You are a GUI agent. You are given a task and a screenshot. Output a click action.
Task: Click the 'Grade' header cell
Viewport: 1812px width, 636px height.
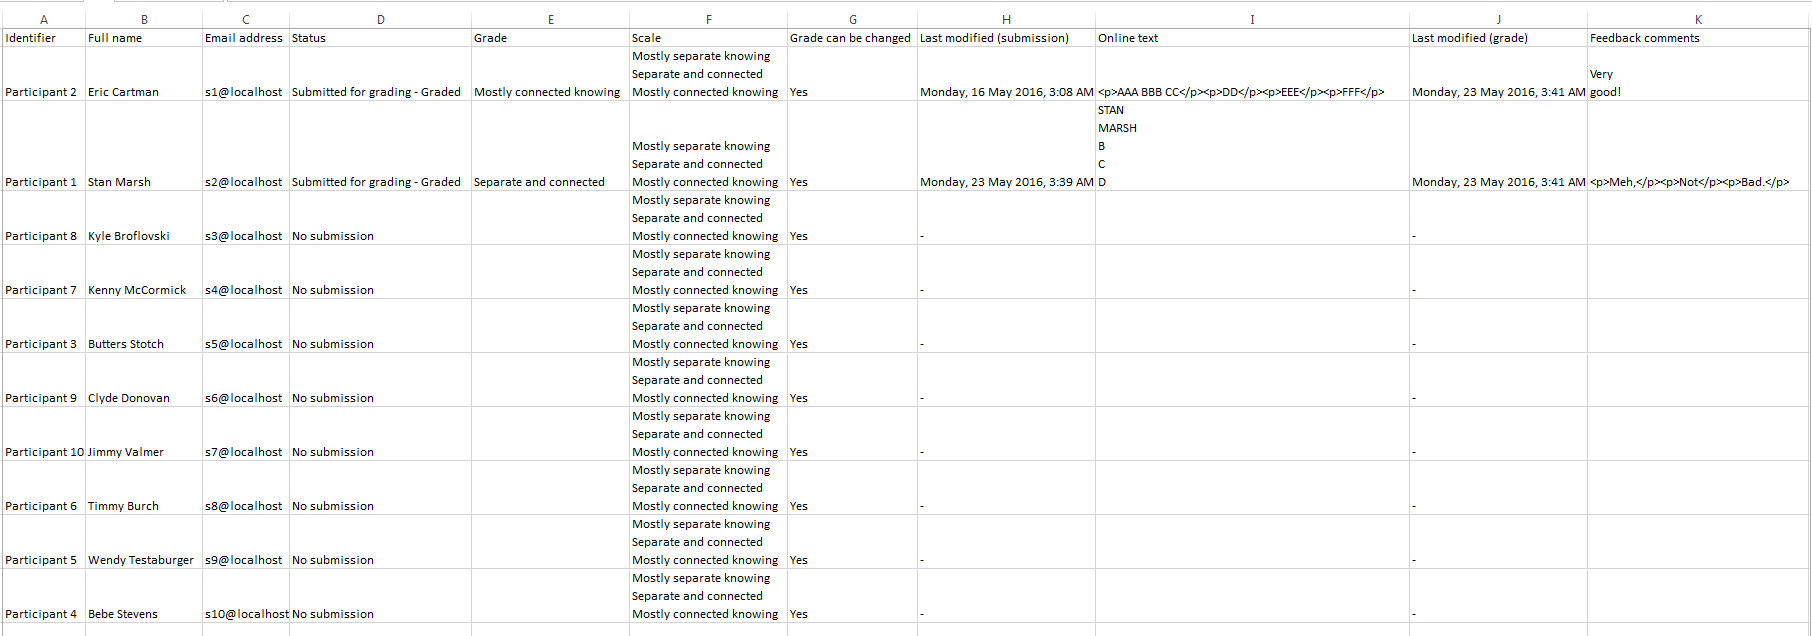point(550,38)
